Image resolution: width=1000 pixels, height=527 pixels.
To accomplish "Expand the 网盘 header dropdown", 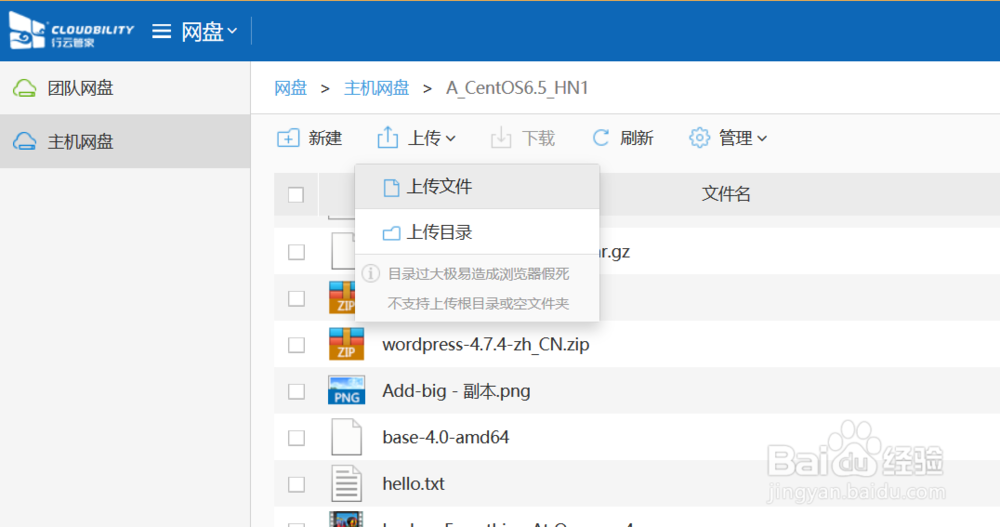I will 209,31.
